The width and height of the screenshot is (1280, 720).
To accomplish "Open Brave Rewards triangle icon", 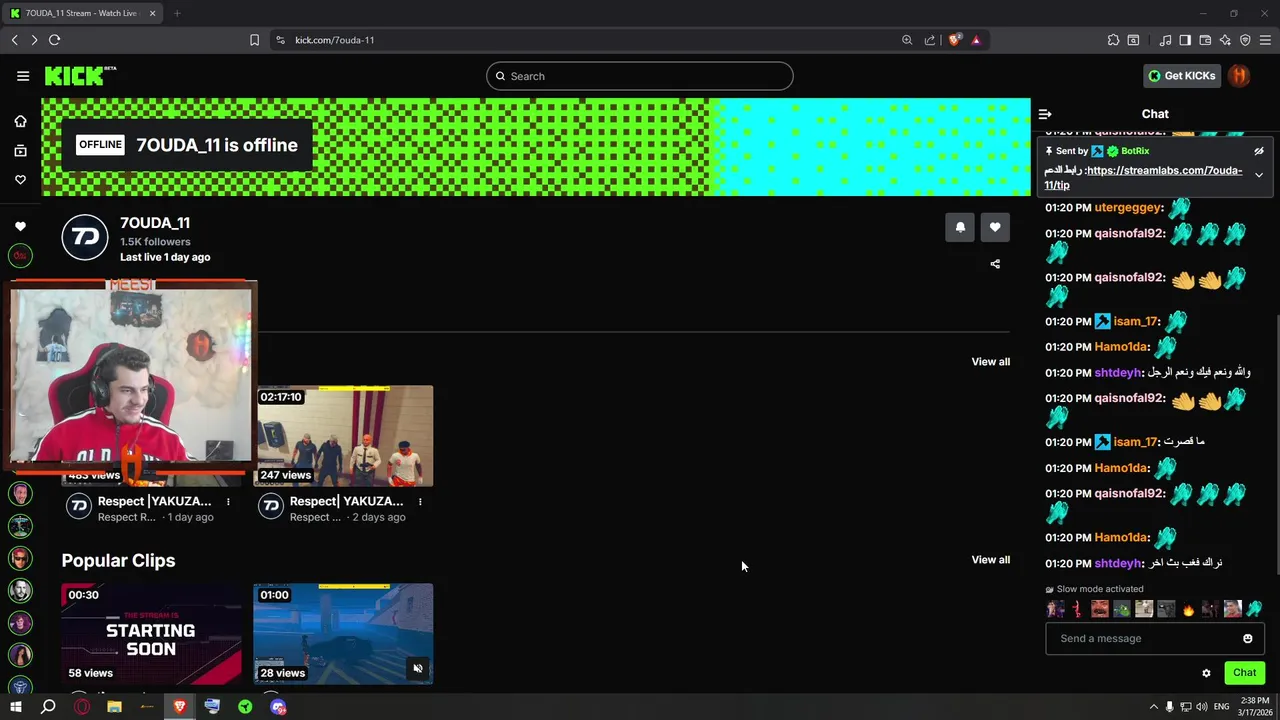I will coord(976,40).
